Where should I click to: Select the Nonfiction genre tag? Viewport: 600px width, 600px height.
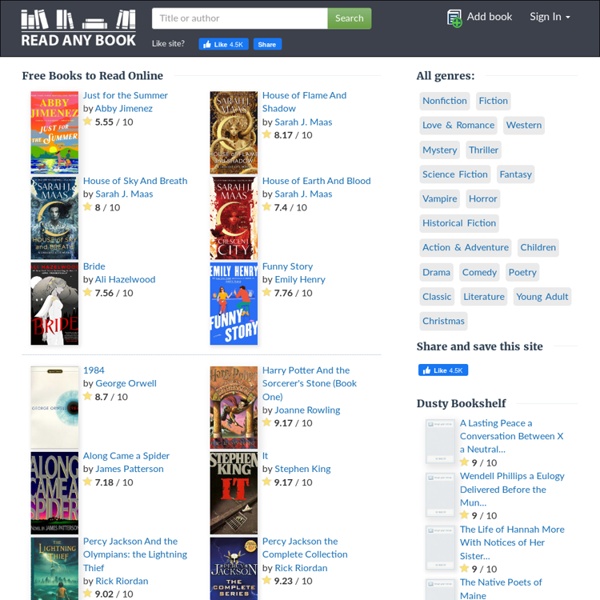point(444,101)
